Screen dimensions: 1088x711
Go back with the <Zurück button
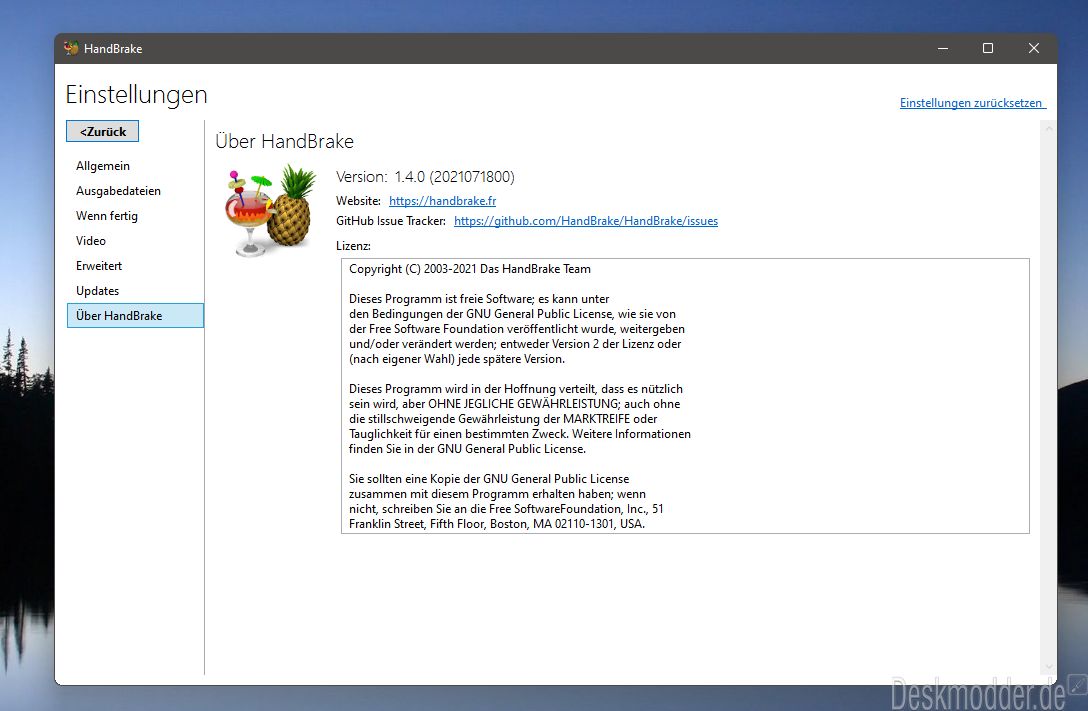coord(103,131)
